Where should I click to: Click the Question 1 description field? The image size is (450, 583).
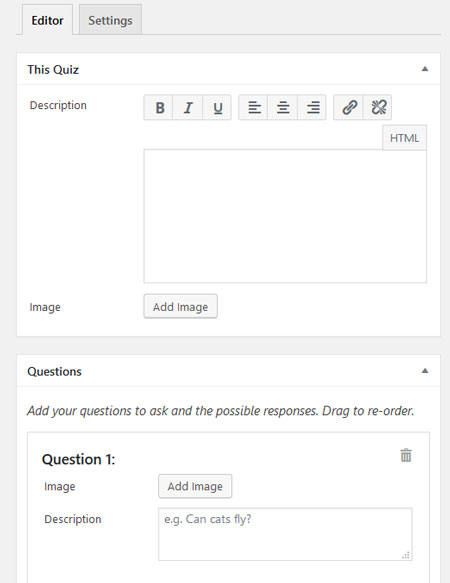(285, 534)
